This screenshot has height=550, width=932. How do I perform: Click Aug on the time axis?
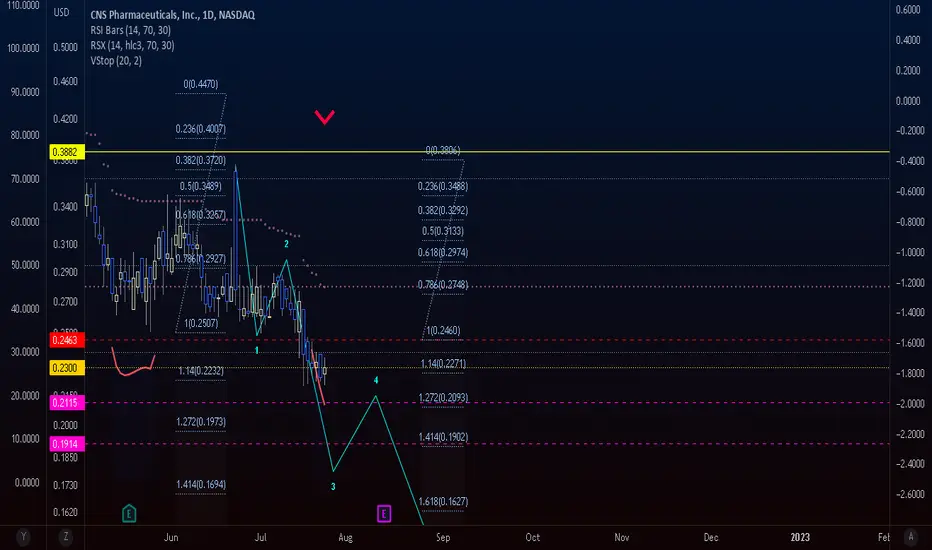point(345,537)
